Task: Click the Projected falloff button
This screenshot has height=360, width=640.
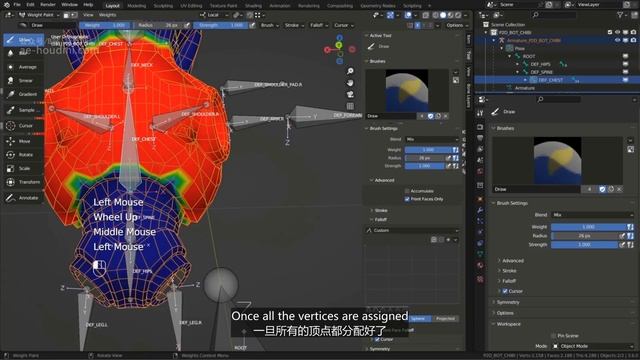Action: 445,319
